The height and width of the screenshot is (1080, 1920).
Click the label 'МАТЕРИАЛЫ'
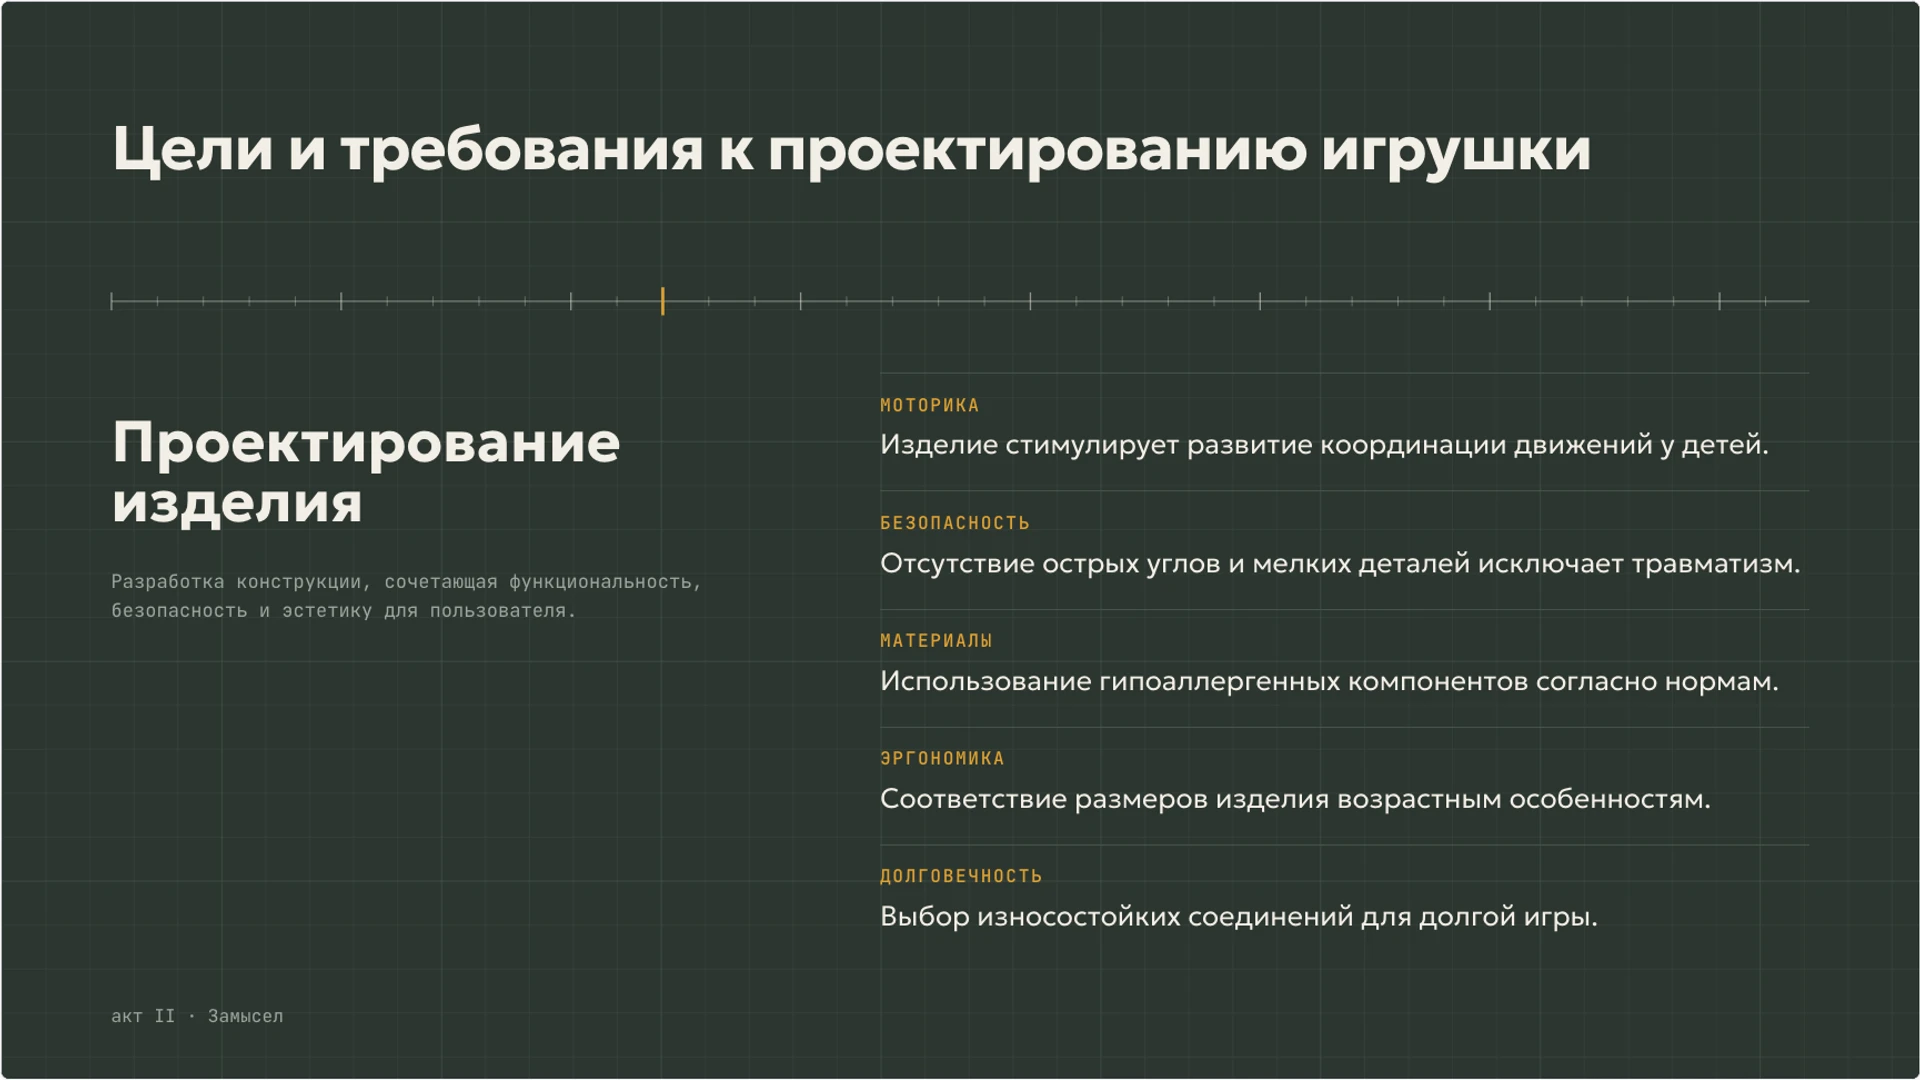click(x=936, y=641)
